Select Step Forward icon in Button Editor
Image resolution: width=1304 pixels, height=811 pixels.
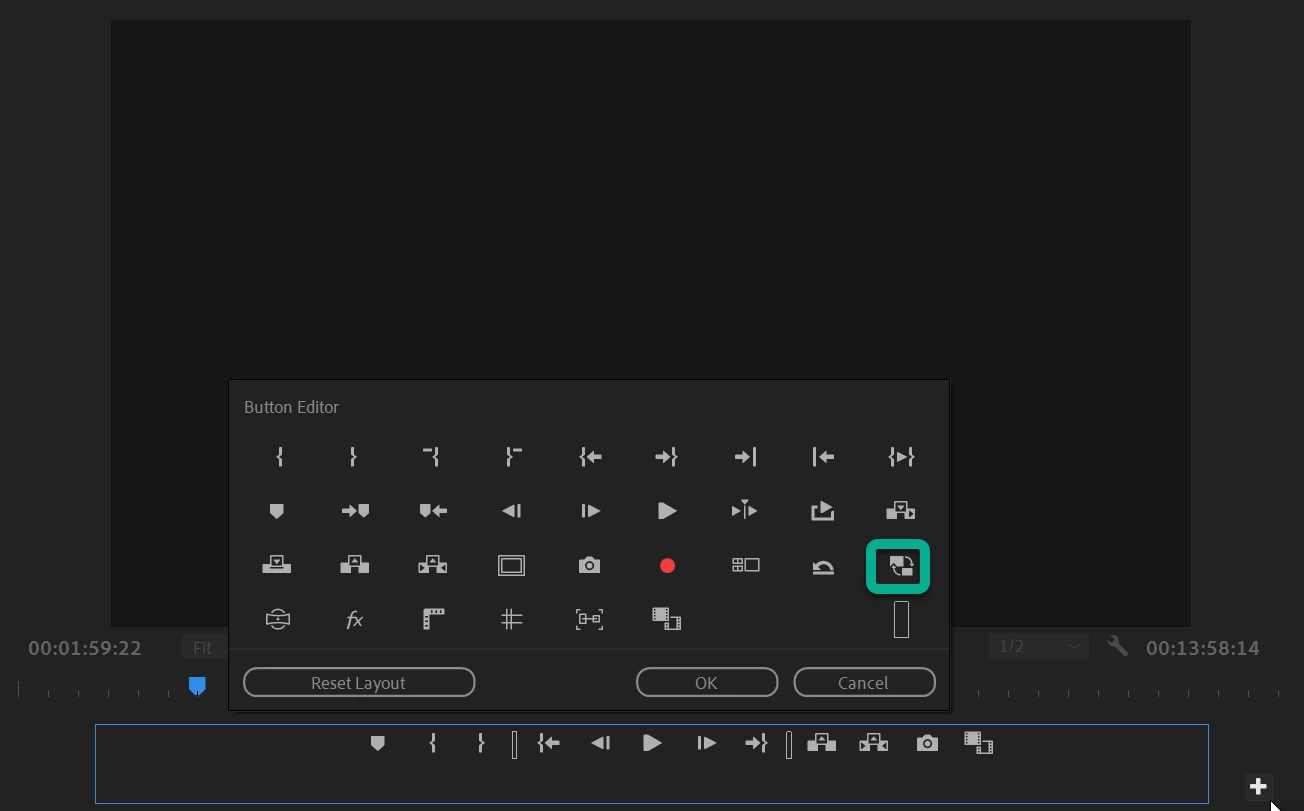pos(590,511)
